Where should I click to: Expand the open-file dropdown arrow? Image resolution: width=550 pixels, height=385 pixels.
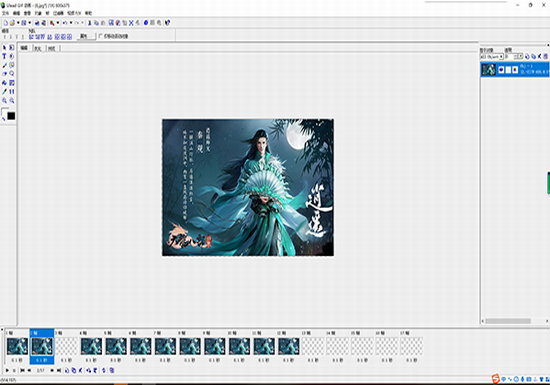[18, 23]
